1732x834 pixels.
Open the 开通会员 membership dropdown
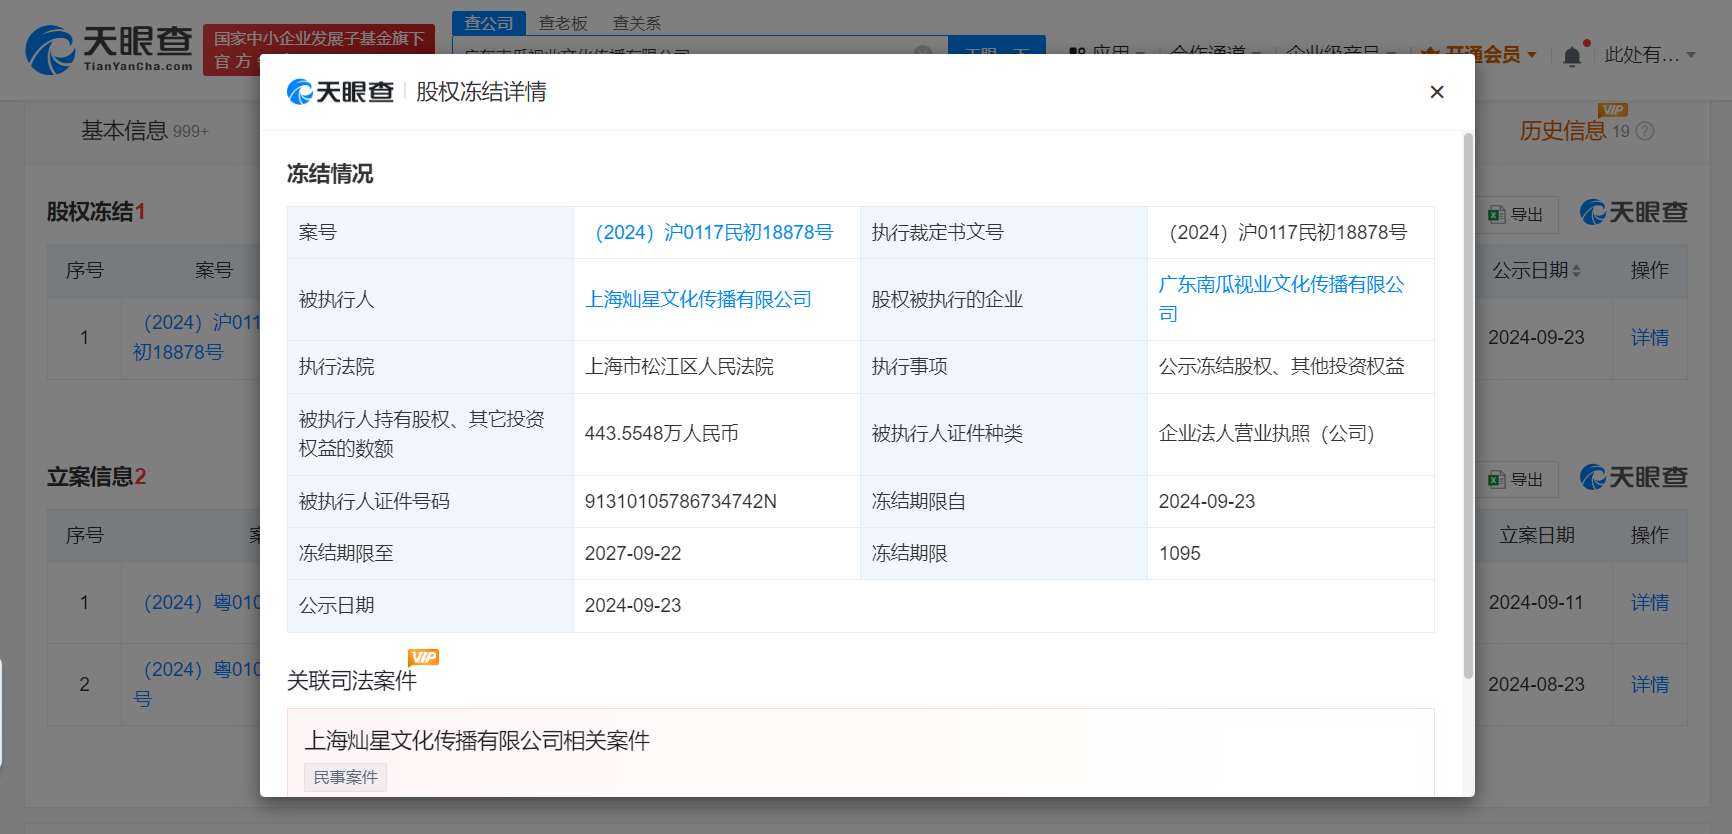coord(1479,55)
